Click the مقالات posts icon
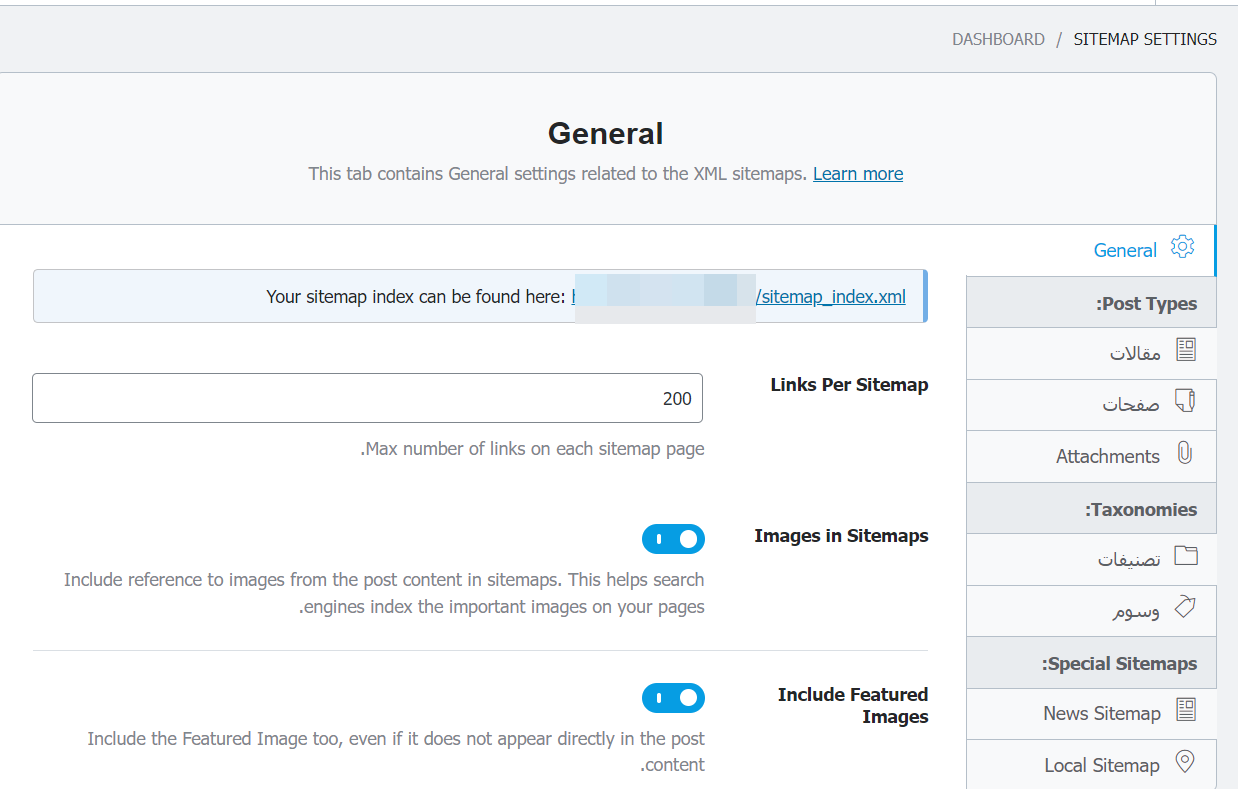 click(x=1185, y=349)
